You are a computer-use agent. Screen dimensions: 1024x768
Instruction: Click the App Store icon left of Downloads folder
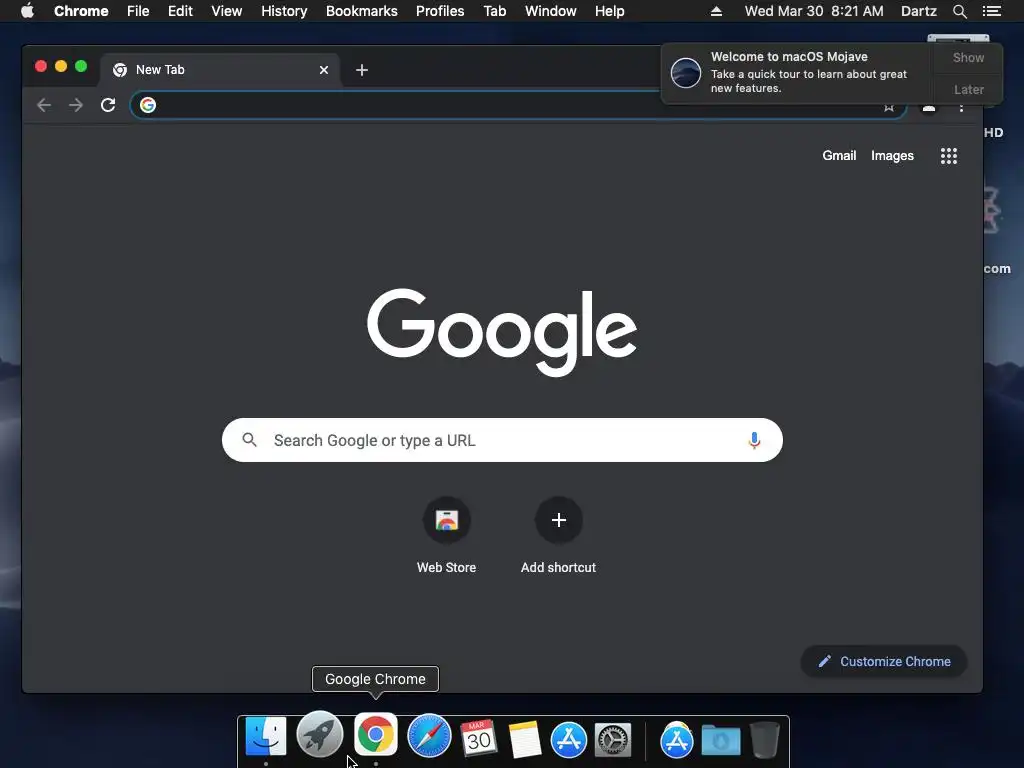677,740
